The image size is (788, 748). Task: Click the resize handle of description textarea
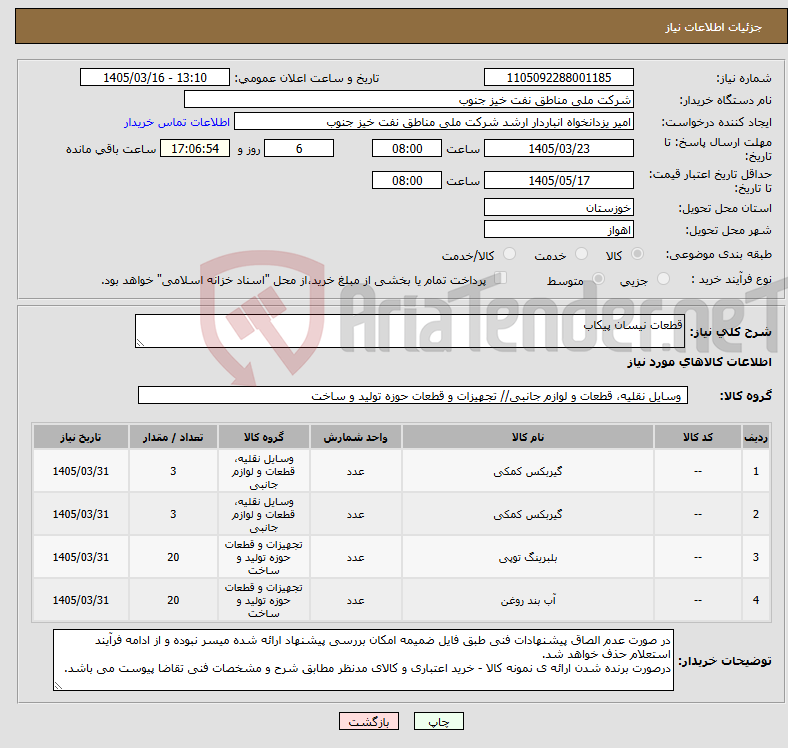coord(140,343)
